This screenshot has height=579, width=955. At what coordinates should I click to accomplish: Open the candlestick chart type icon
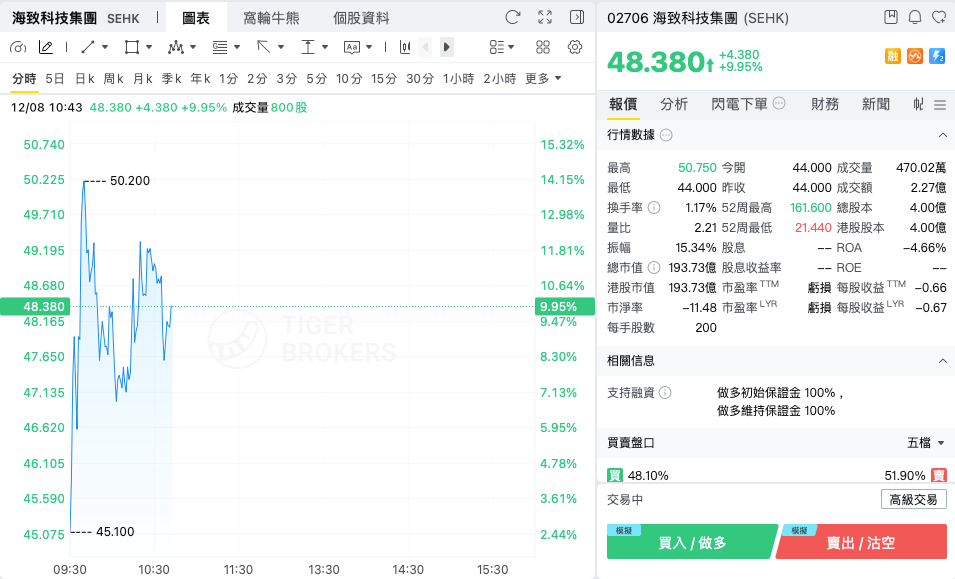point(405,47)
